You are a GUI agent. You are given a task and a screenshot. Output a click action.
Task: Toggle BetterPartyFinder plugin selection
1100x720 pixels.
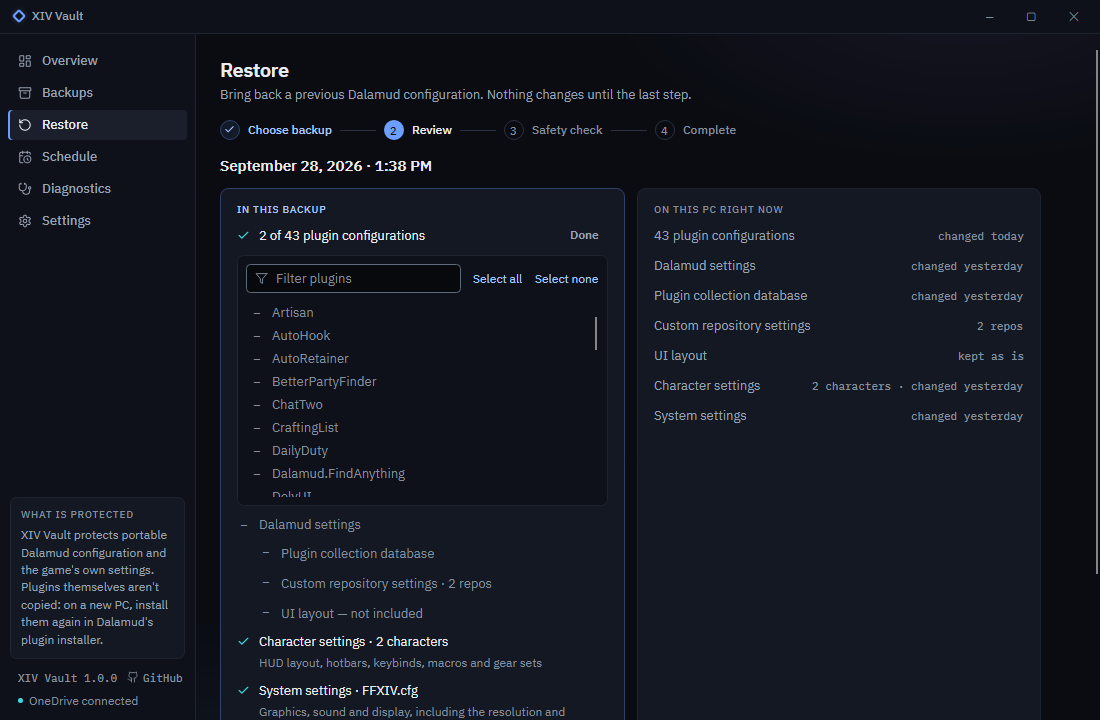(257, 382)
